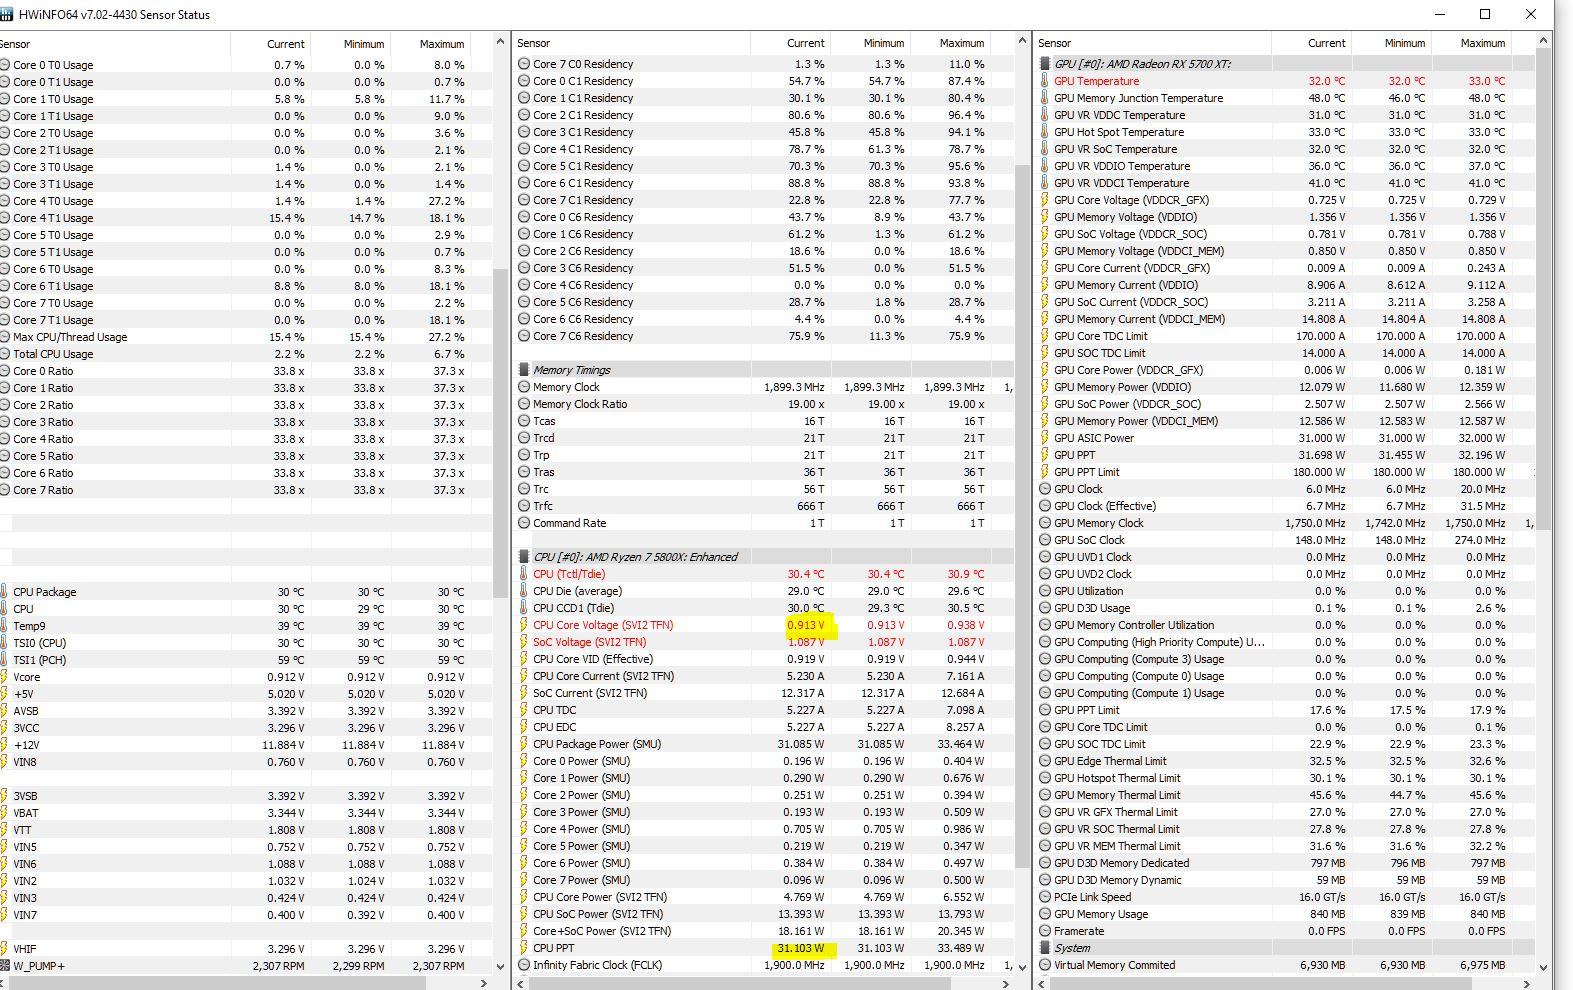Click the Memory Clock circle icon

tap(523, 387)
